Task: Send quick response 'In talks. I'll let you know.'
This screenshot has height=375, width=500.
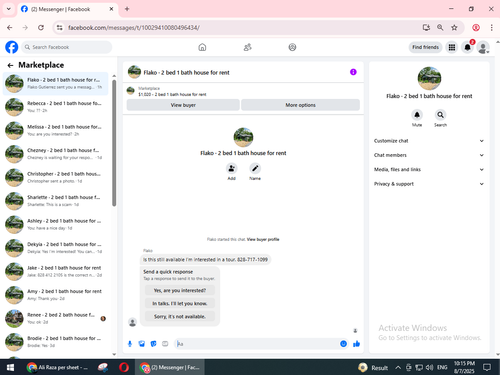Action: [x=180, y=303]
